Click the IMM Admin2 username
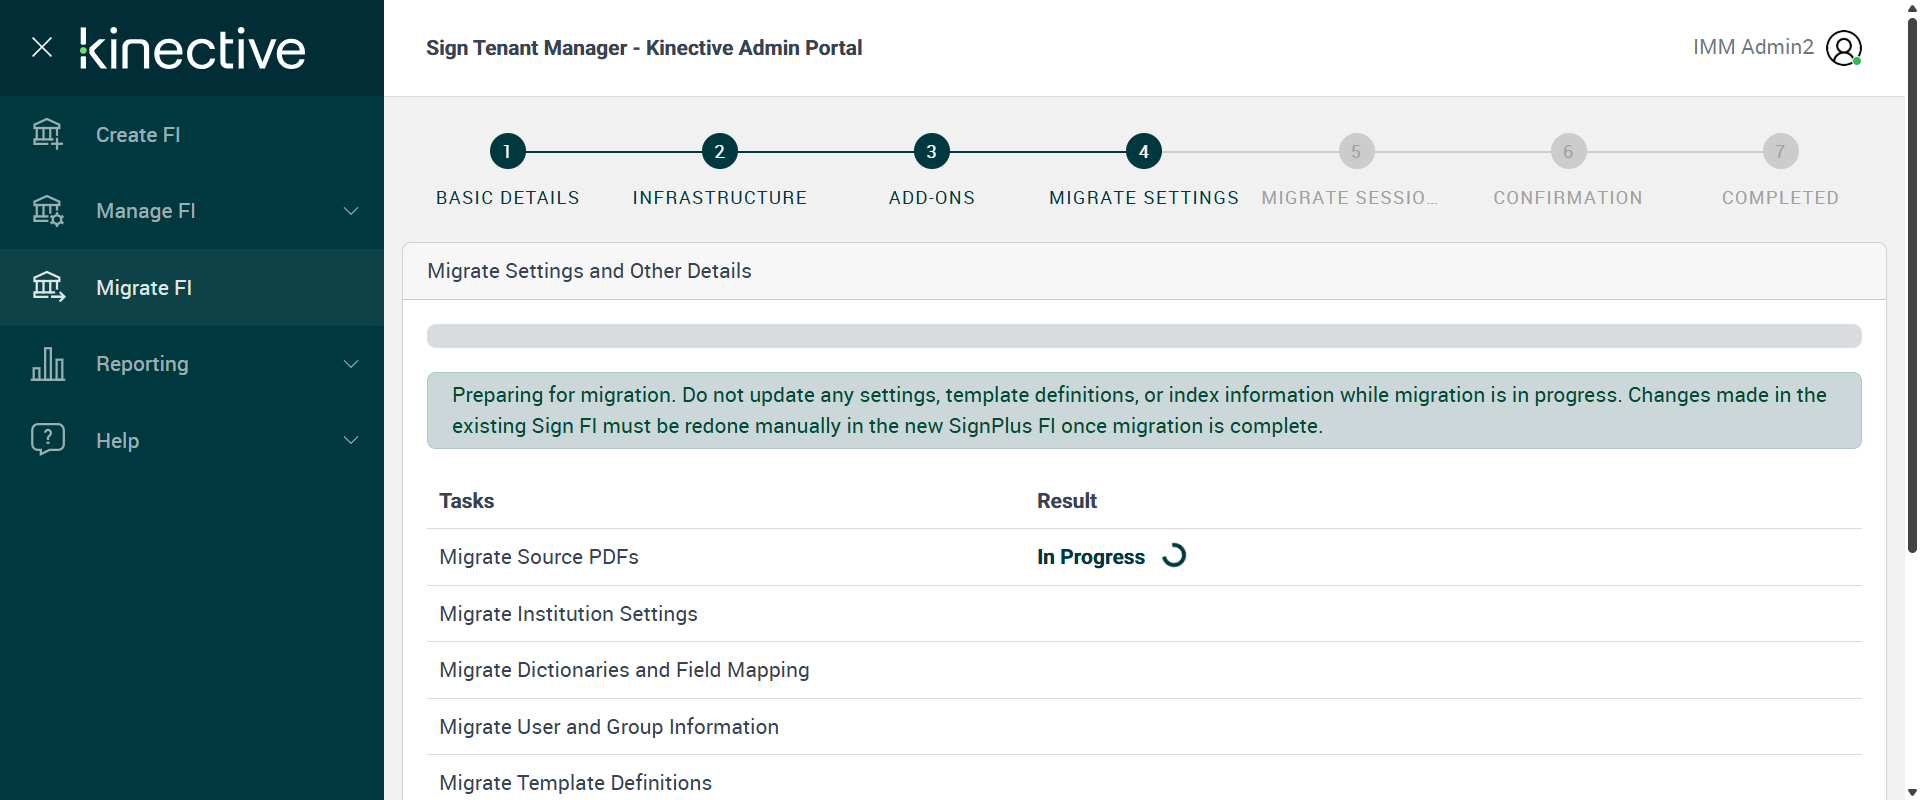Screen dimensions: 1920x800 [x=1752, y=47]
